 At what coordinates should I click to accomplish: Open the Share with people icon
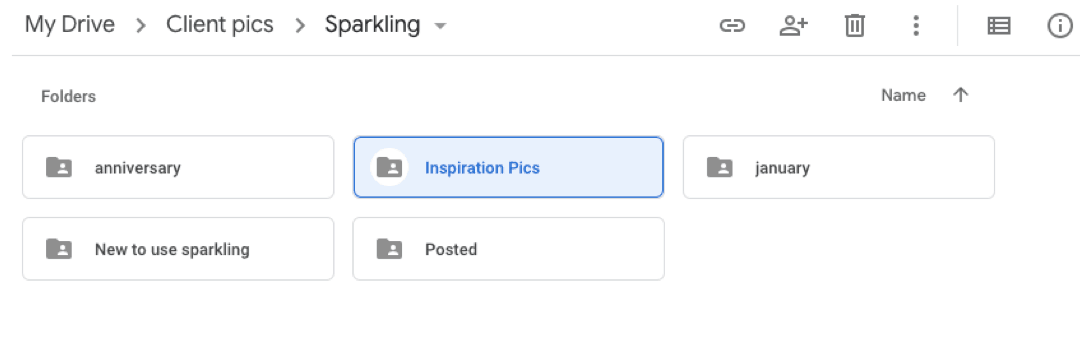coord(793,26)
